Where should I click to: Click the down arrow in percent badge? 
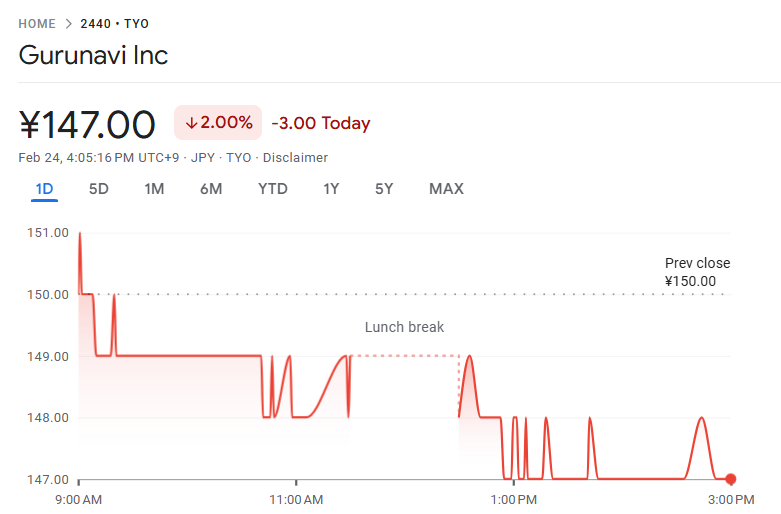click(191, 123)
